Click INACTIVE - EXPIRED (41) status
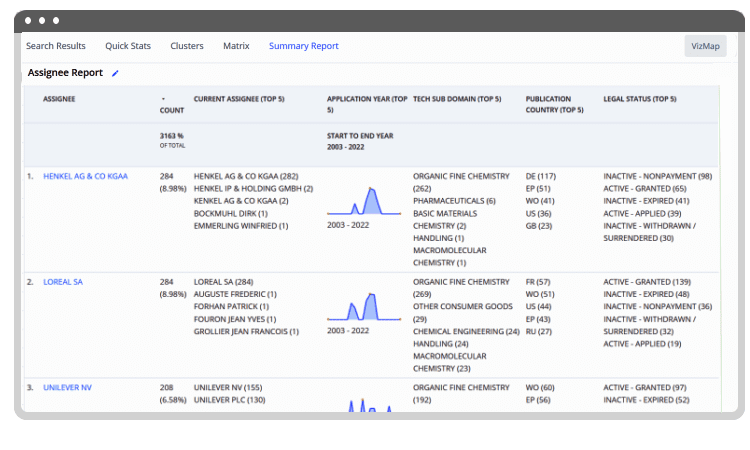750x450 pixels. coord(646,201)
